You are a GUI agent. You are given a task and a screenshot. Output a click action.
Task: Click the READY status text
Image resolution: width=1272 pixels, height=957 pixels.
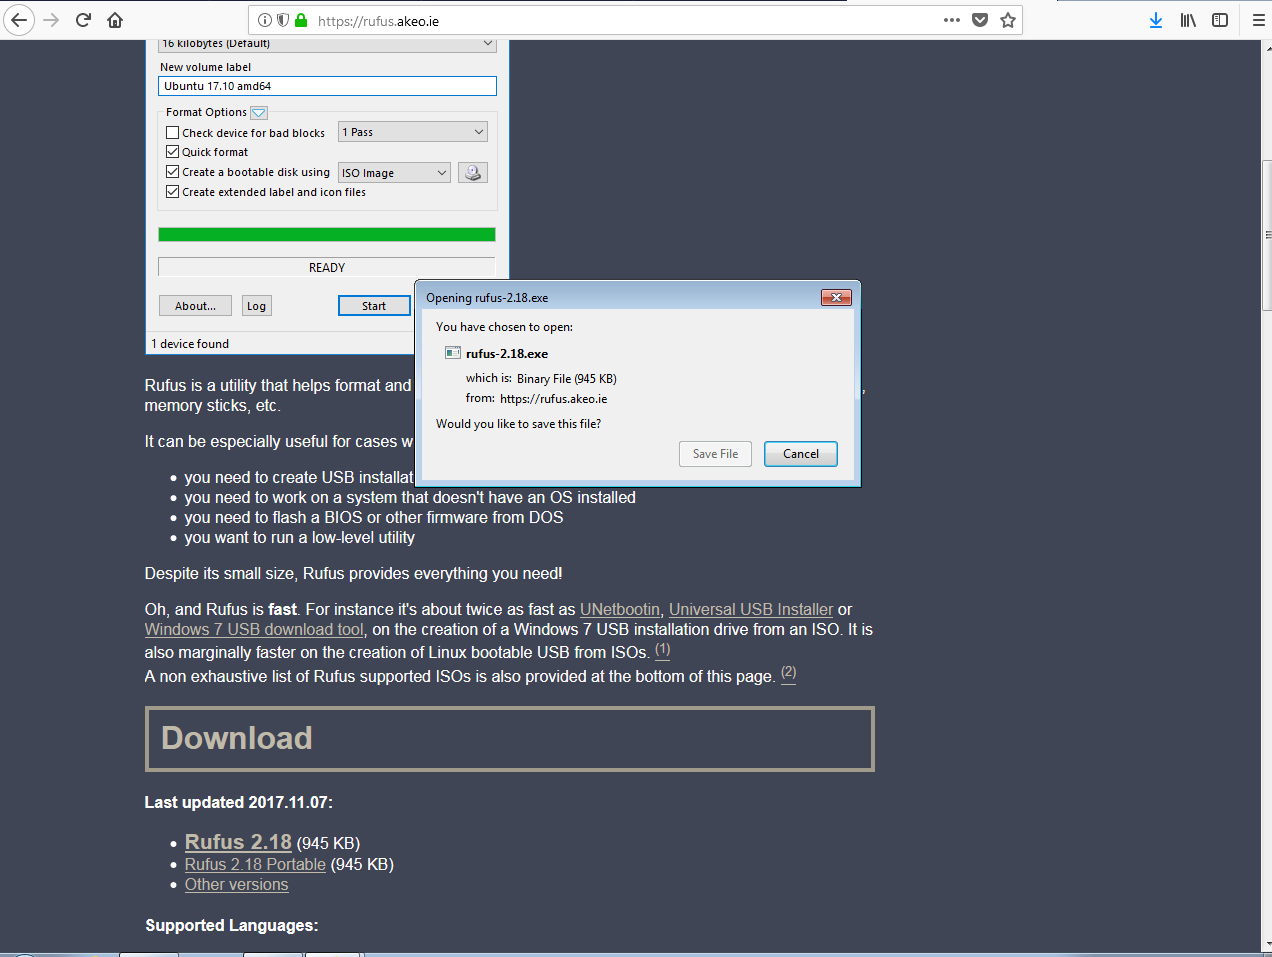pyautogui.click(x=327, y=268)
